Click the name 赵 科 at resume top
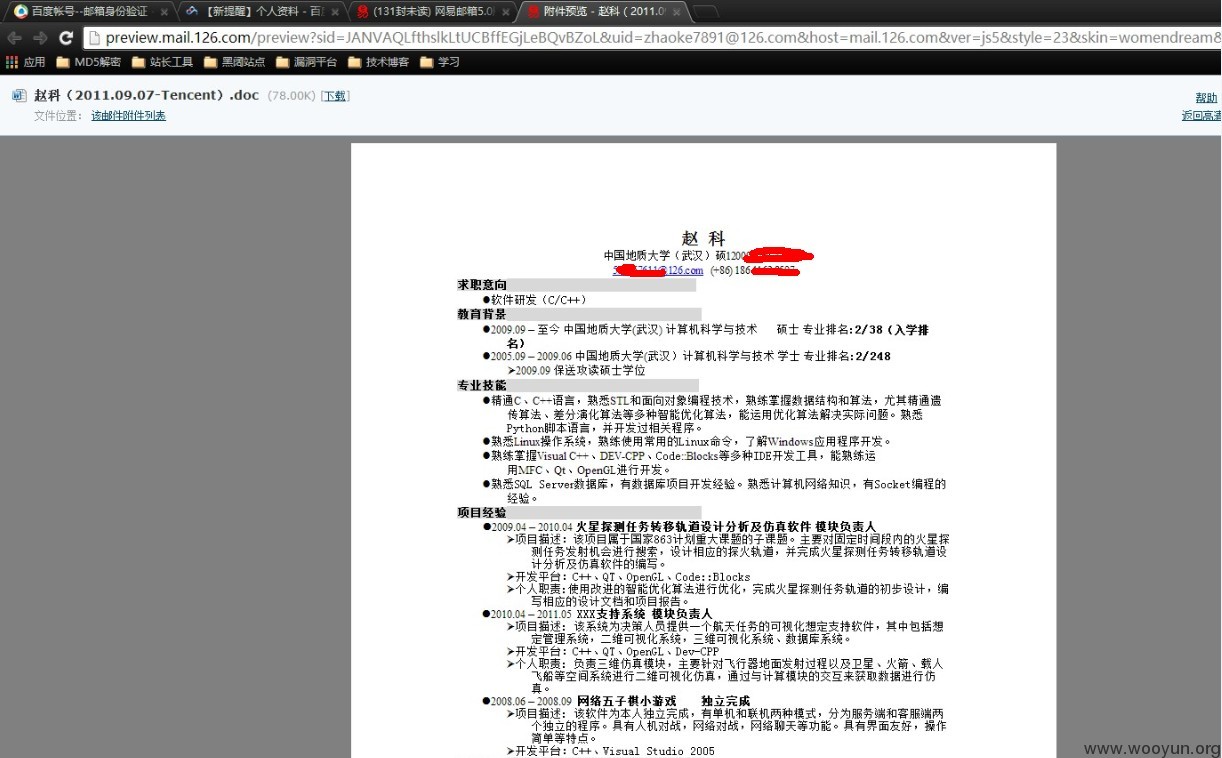Viewport: 1222px width, 758px height. 703,238
